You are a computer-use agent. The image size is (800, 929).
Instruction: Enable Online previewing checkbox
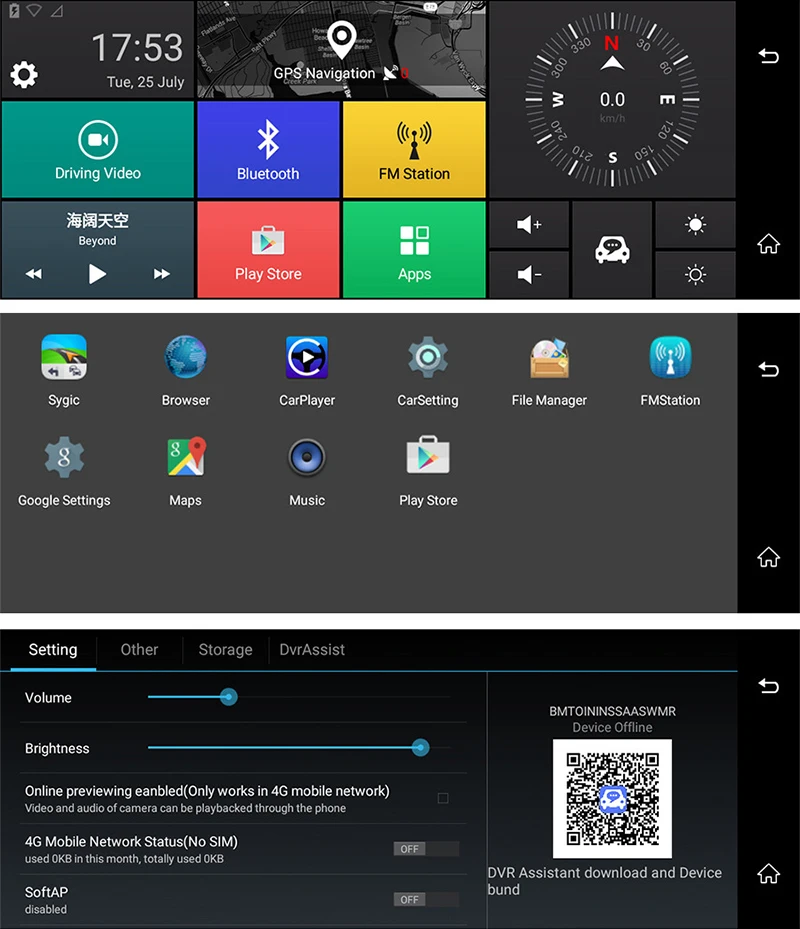coord(443,799)
